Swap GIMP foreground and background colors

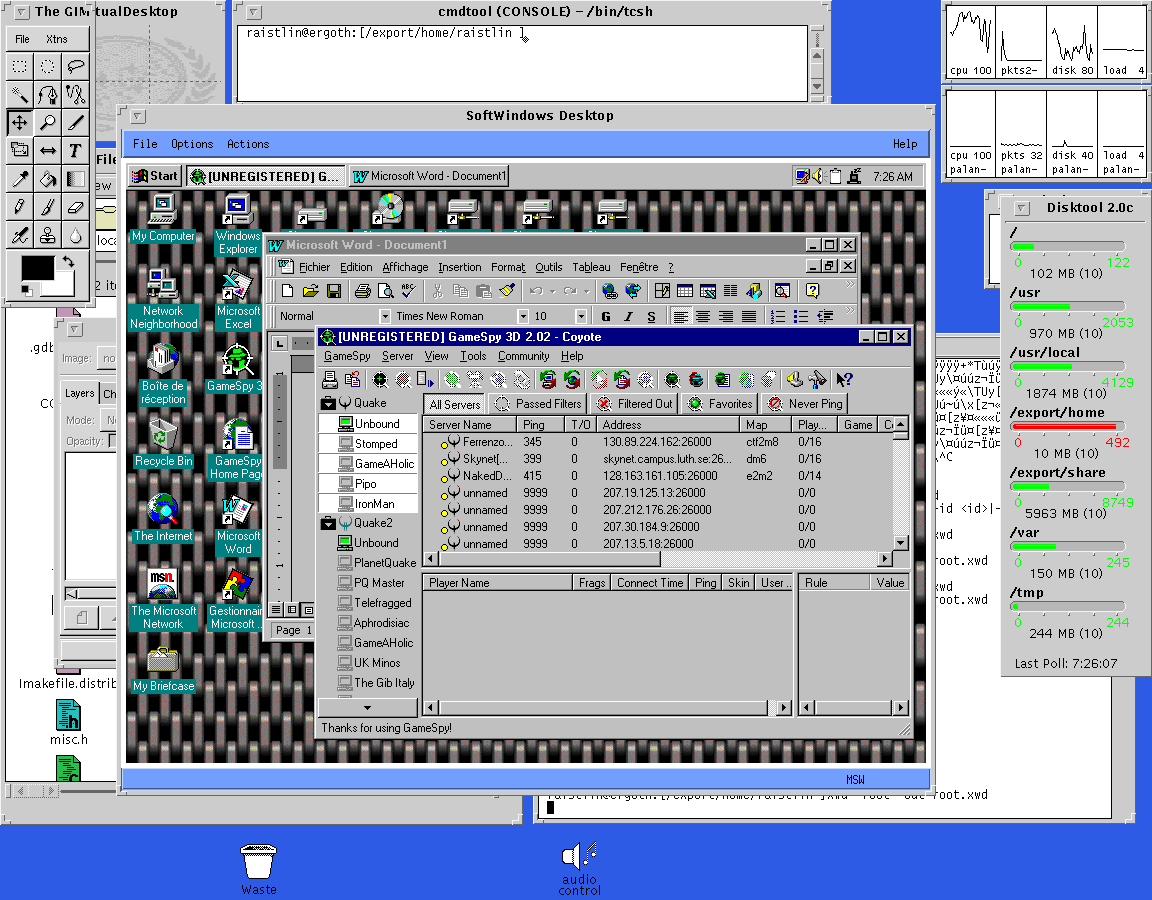(x=68, y=261)
